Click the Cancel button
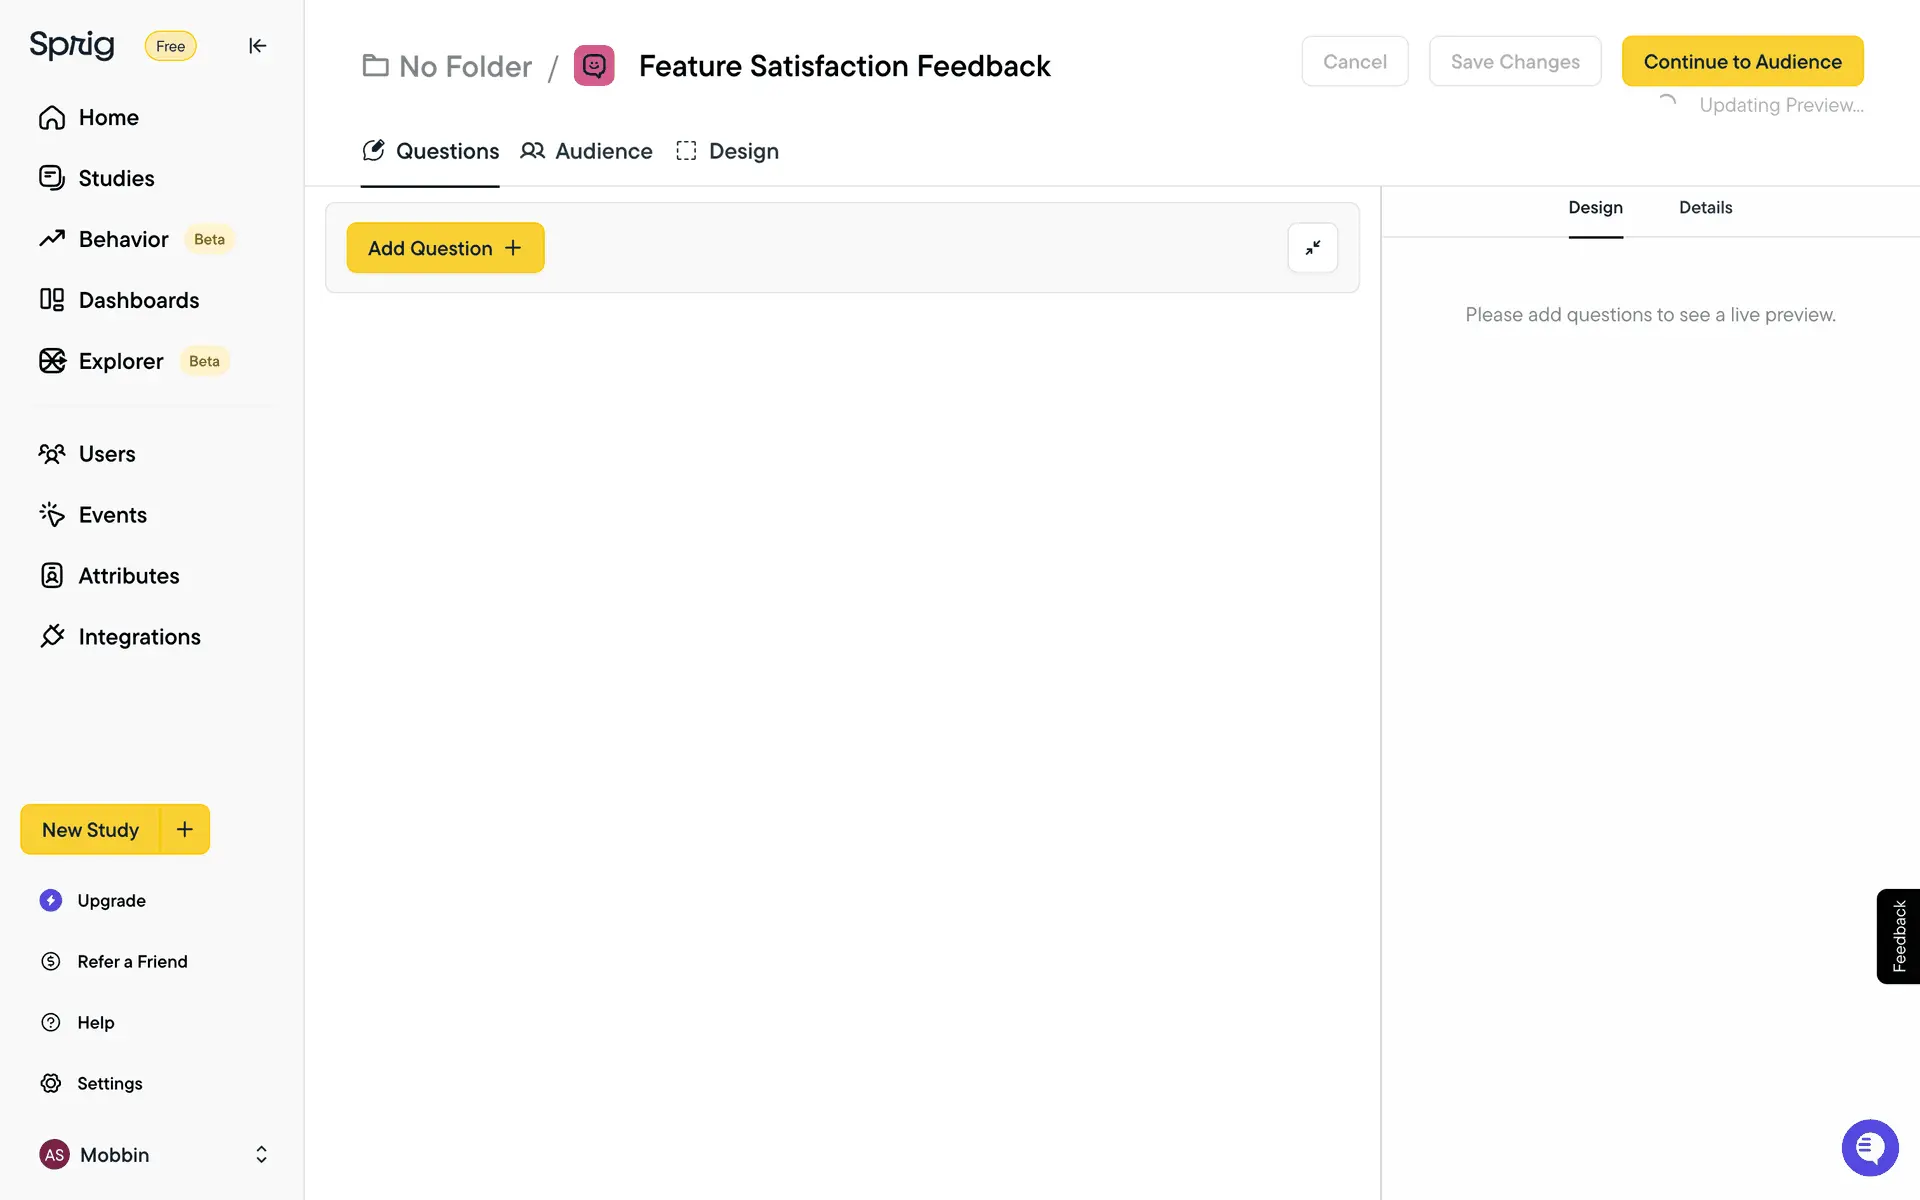Viewport: 1920px width, 1200px height. [1354, 62]
